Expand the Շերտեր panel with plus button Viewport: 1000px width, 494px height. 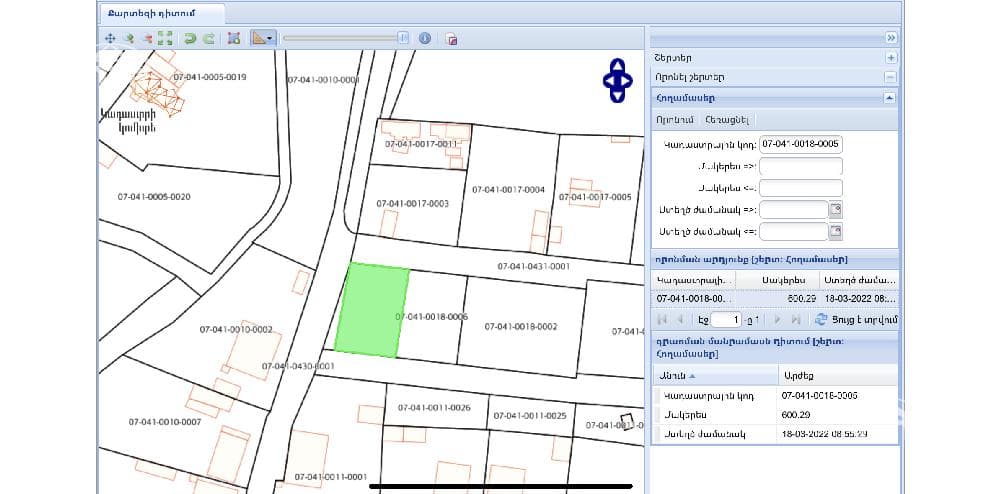891,57
